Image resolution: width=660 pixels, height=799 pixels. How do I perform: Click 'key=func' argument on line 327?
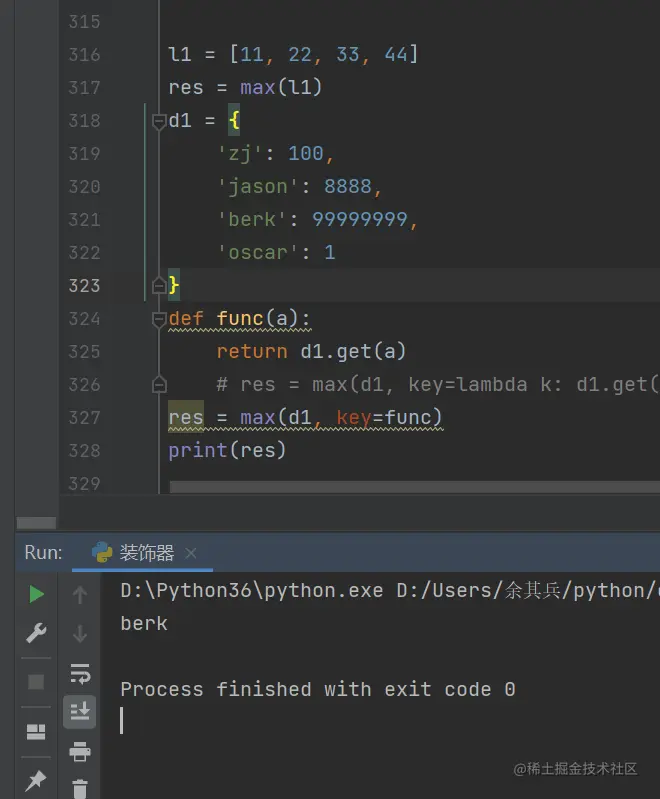[389, 418]
